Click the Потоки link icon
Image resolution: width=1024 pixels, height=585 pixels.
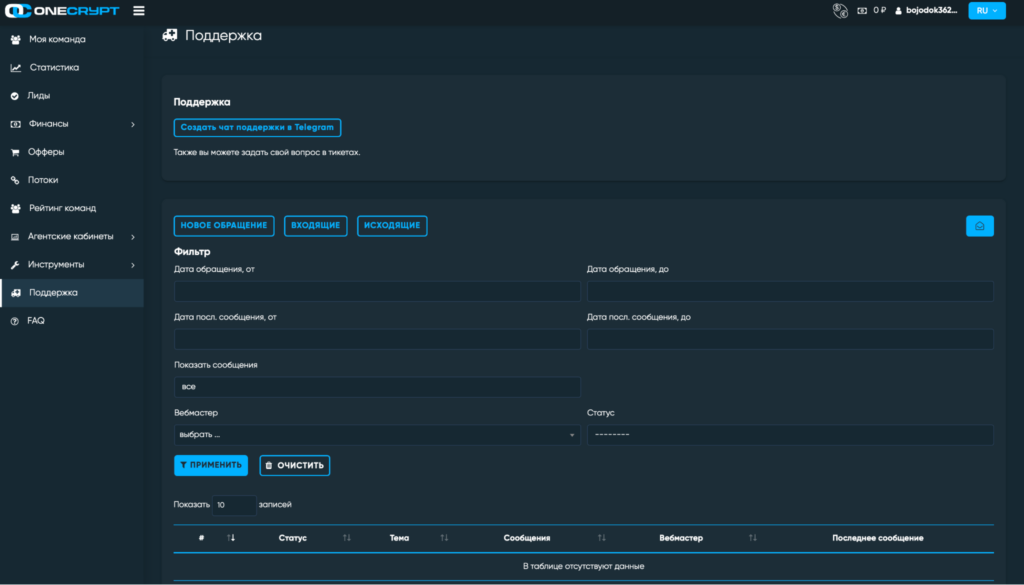[x=14, y=180]
